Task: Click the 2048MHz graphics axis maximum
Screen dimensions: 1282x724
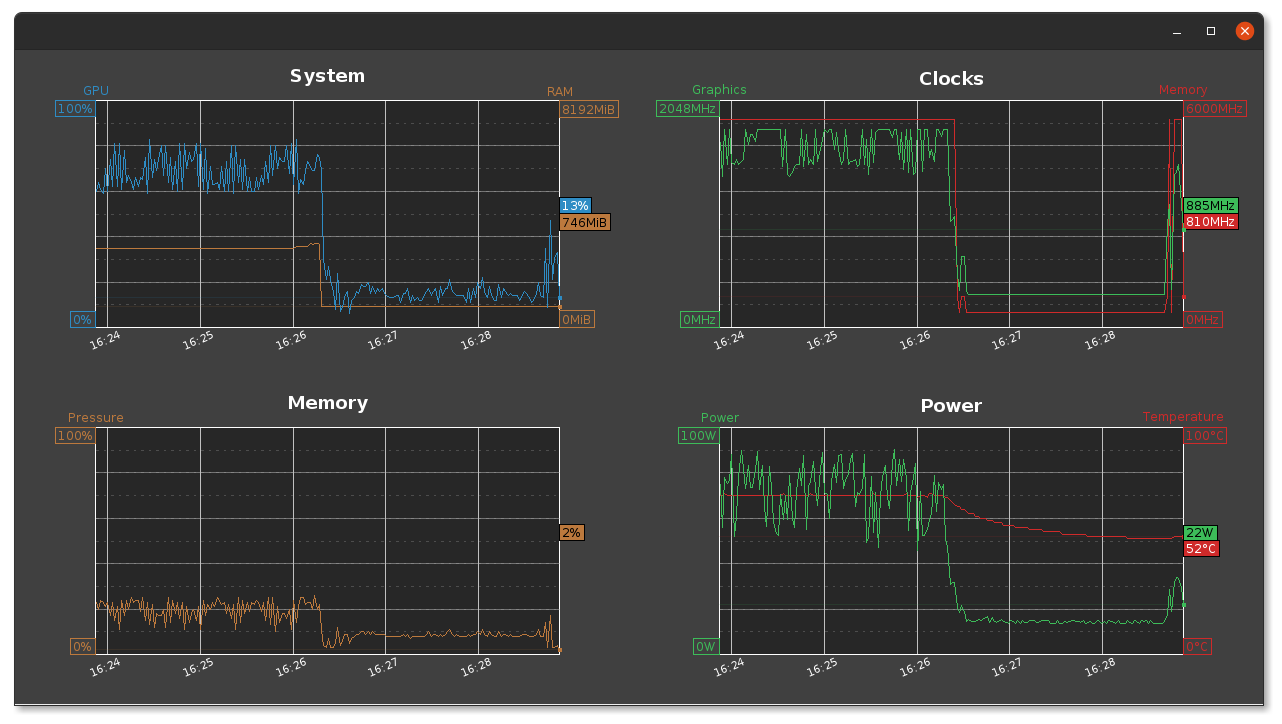Action: point(687,109)
